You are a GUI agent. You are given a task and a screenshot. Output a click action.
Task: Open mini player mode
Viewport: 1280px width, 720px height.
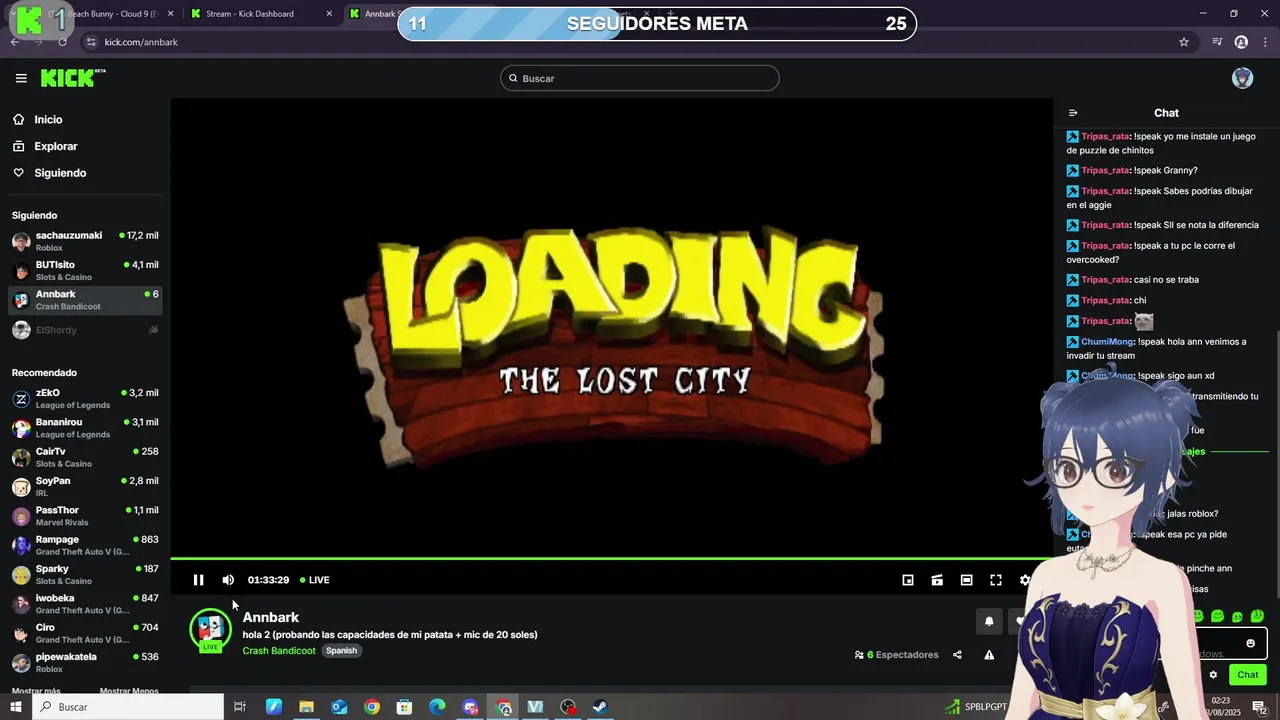click(908, 580)
